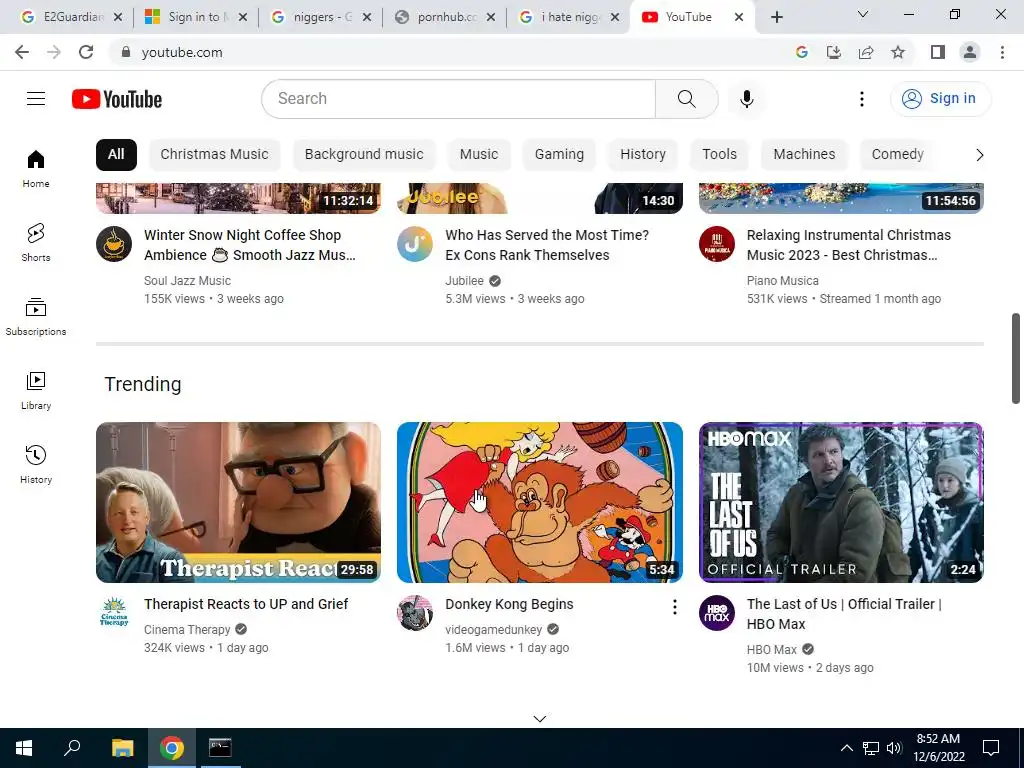
Task: View site info via the padlock
Action: 126,52
